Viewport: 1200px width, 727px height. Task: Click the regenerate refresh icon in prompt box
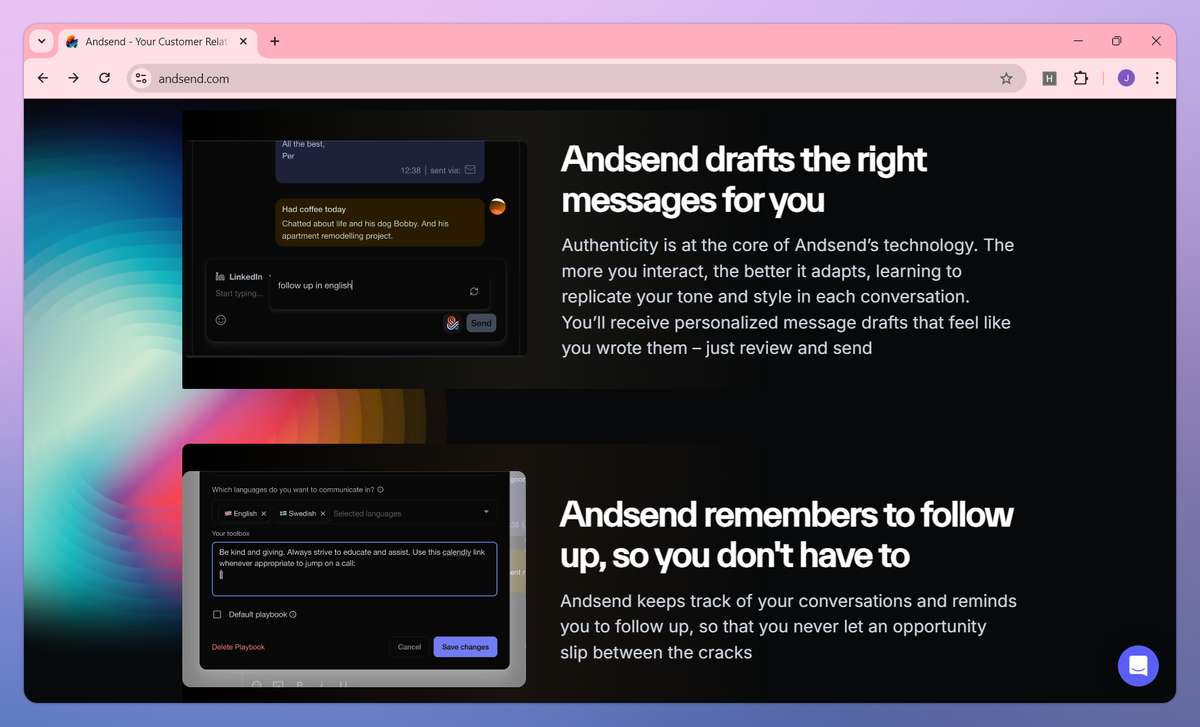point(474,291)
